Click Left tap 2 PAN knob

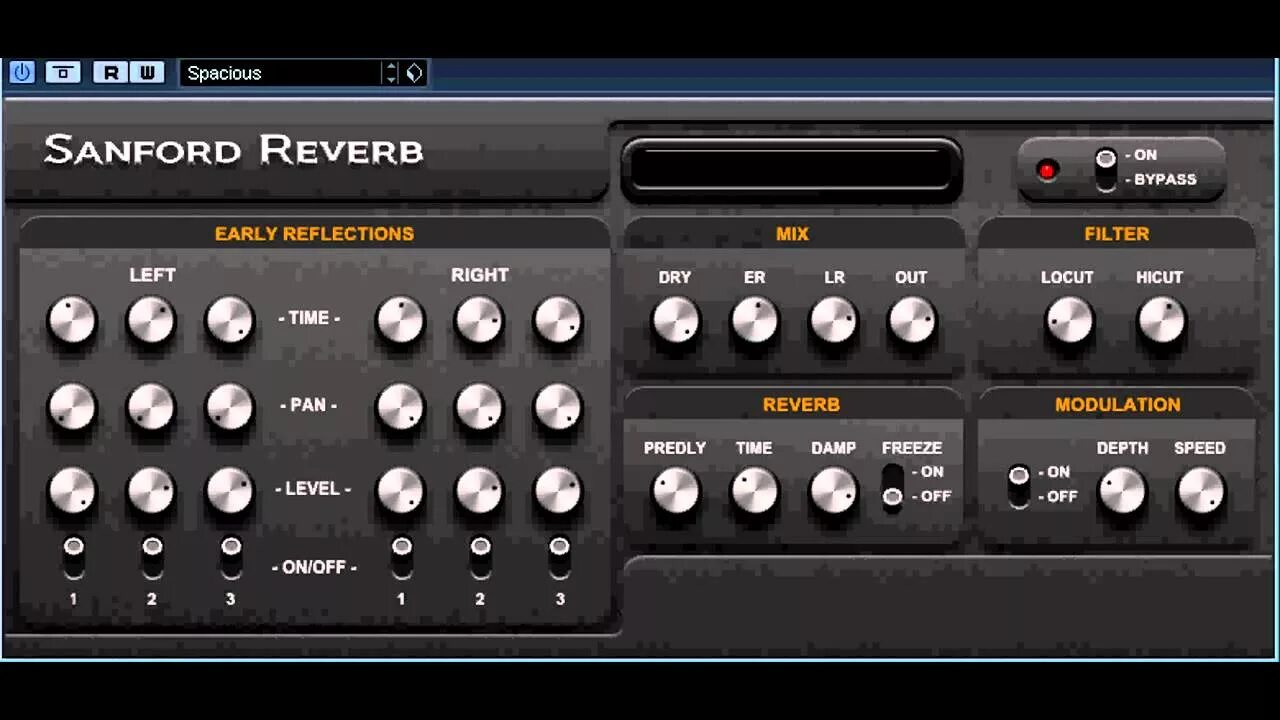151,407
